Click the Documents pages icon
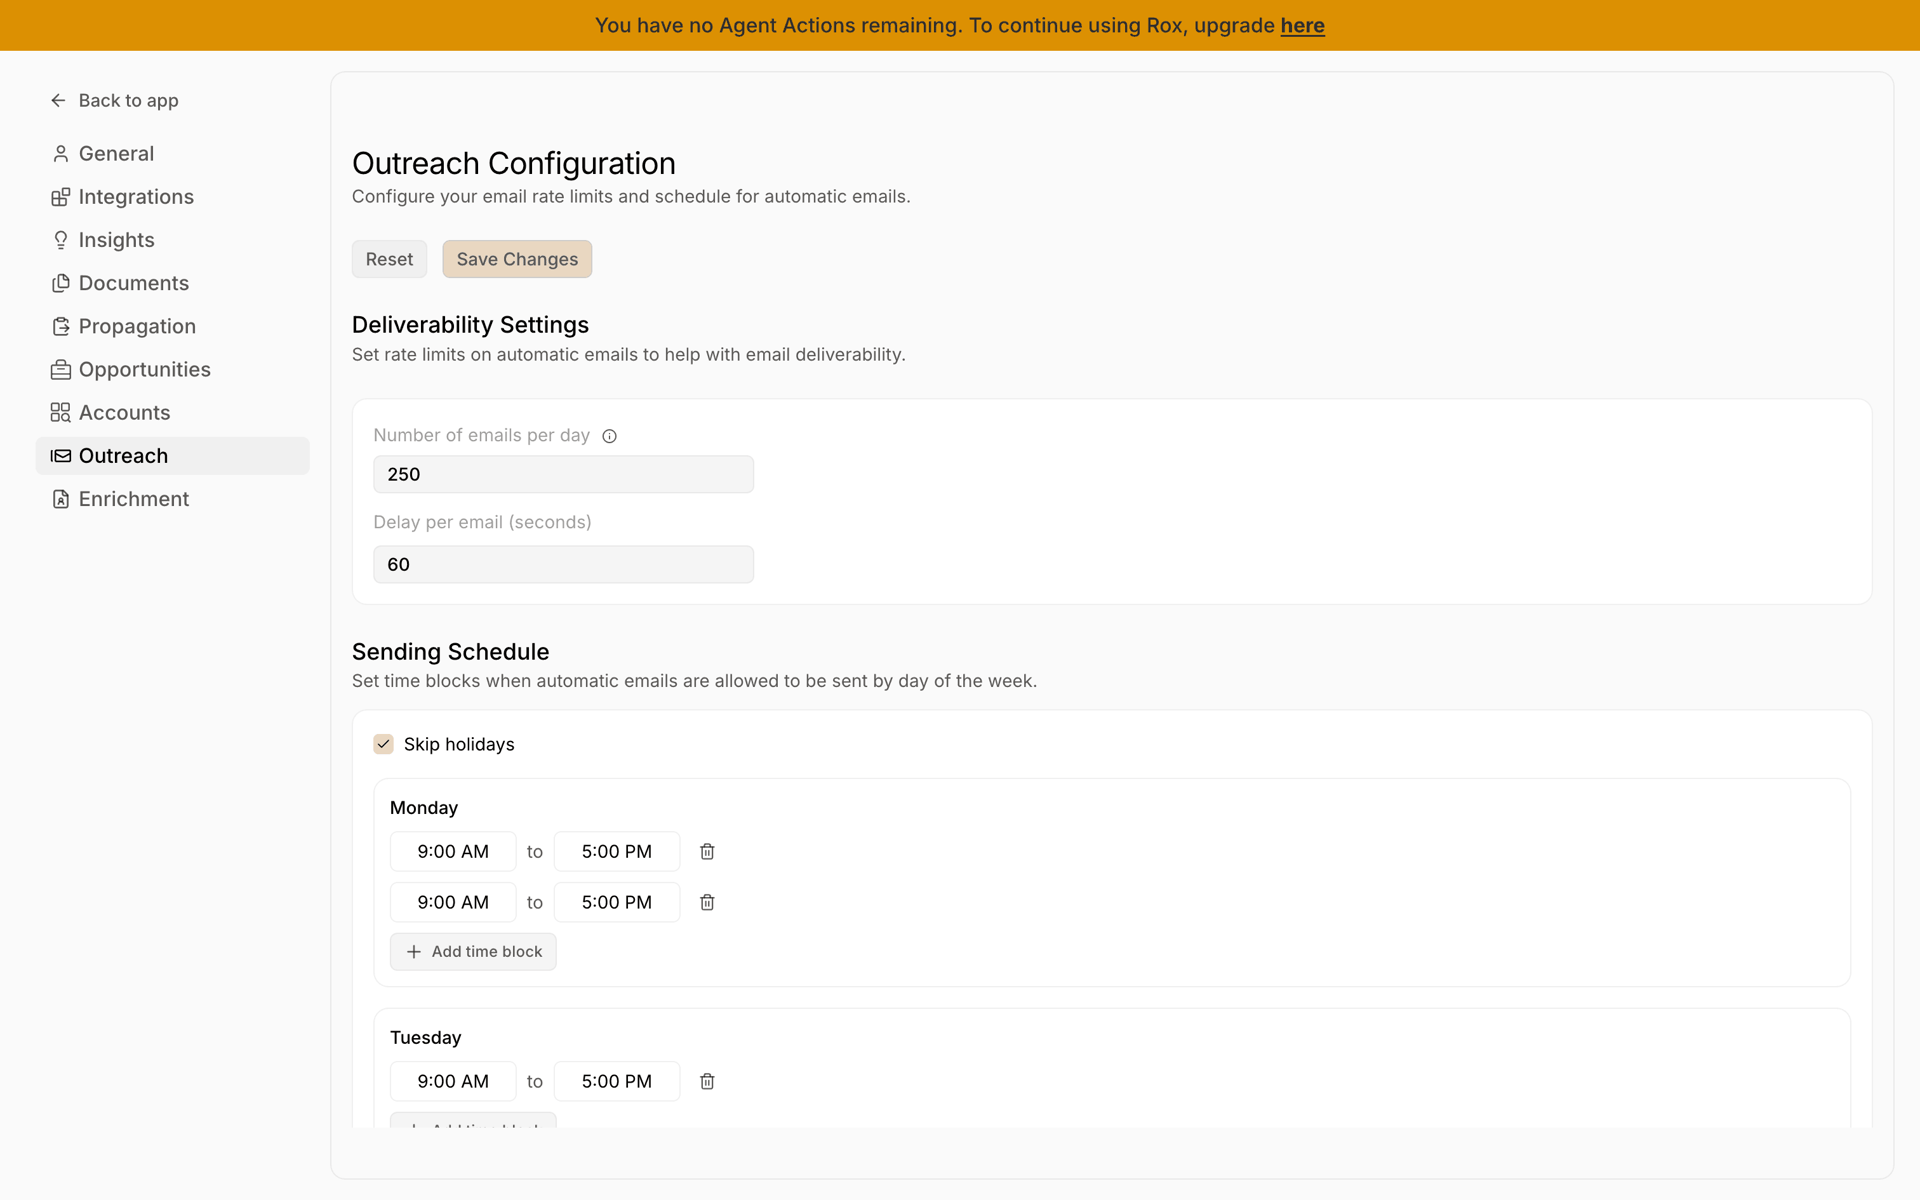The width and height of the screenshot is (1920, 1200). 61,283
